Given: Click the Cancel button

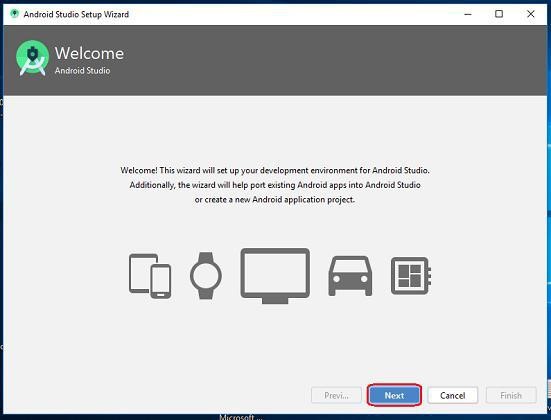Looking at the screenshot, I should click(453, 395).
